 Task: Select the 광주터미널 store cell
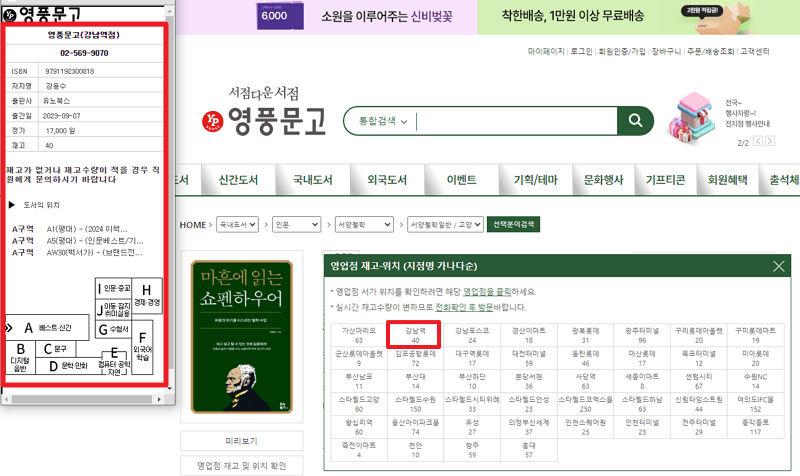(x=642, y=335)
